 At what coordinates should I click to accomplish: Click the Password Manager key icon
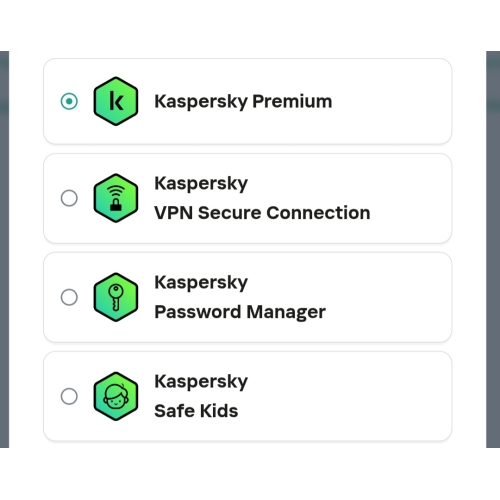116,297
